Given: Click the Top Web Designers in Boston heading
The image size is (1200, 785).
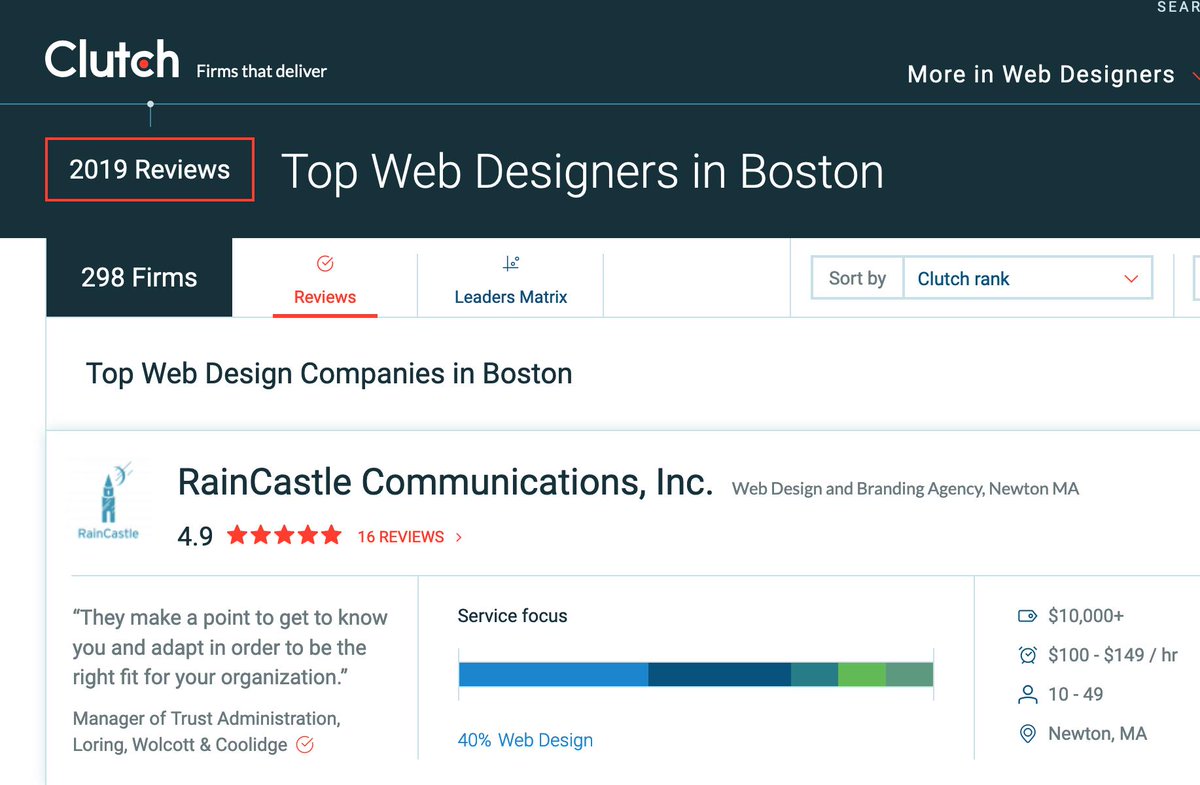Looking at the screenshot, I should pyautogui.click(x=583, y=171).
